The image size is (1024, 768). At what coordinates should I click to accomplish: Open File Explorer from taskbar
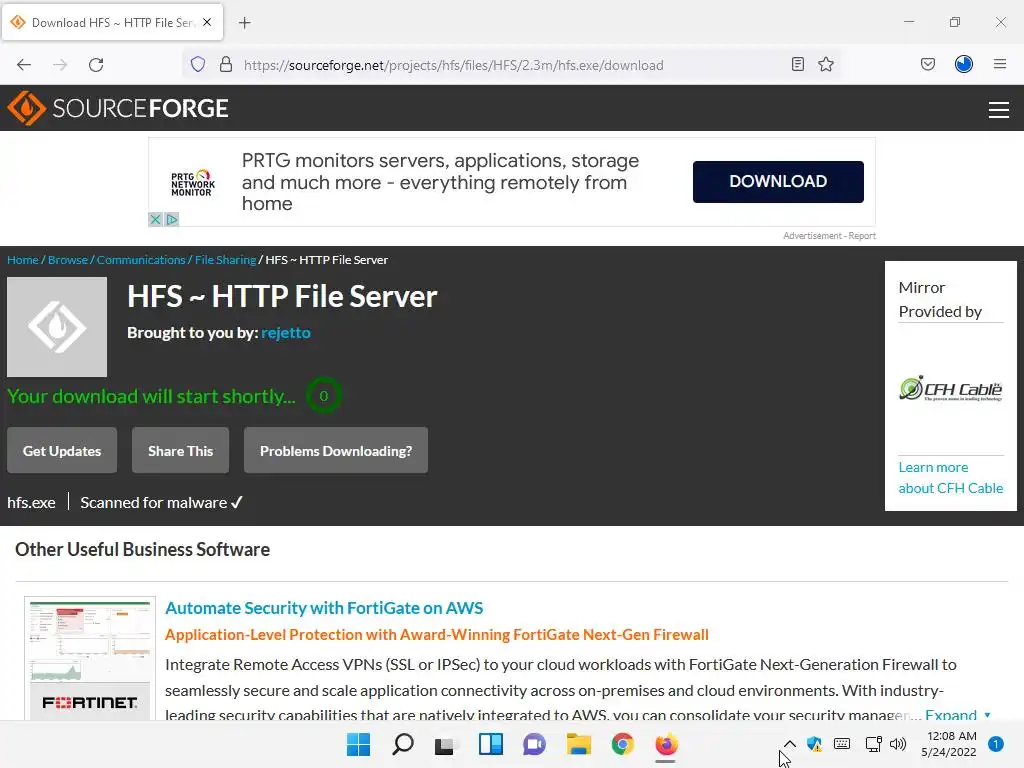(579, 744)
